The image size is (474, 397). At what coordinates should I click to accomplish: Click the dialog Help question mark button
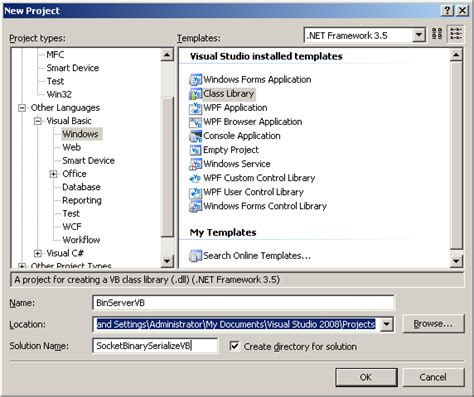coord(447,11)
